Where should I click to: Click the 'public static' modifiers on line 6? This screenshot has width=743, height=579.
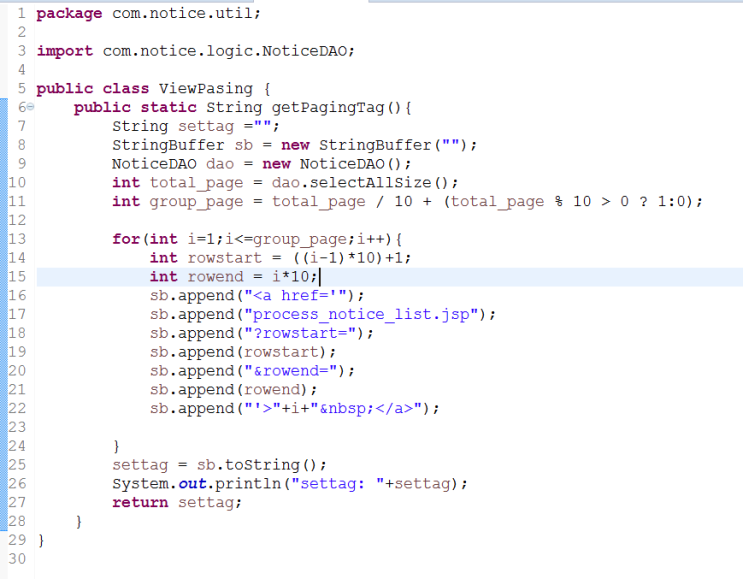[135, 108]
